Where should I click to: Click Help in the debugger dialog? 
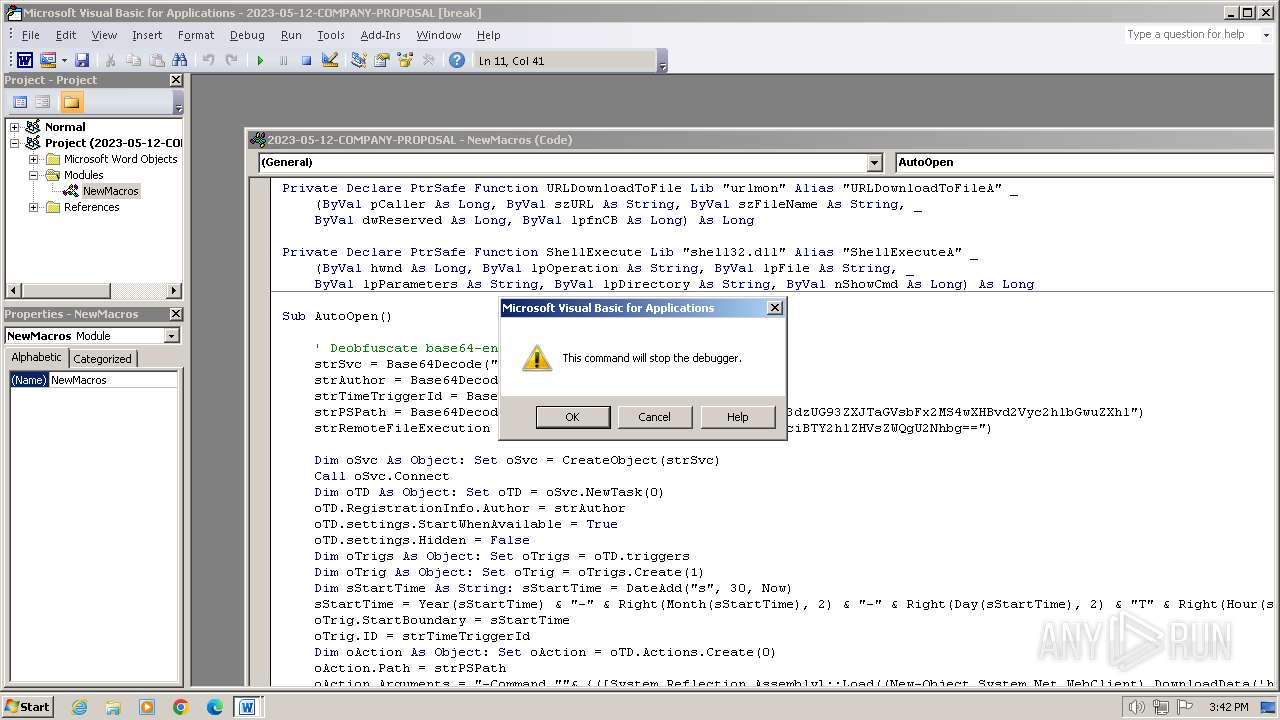(737, 417)
